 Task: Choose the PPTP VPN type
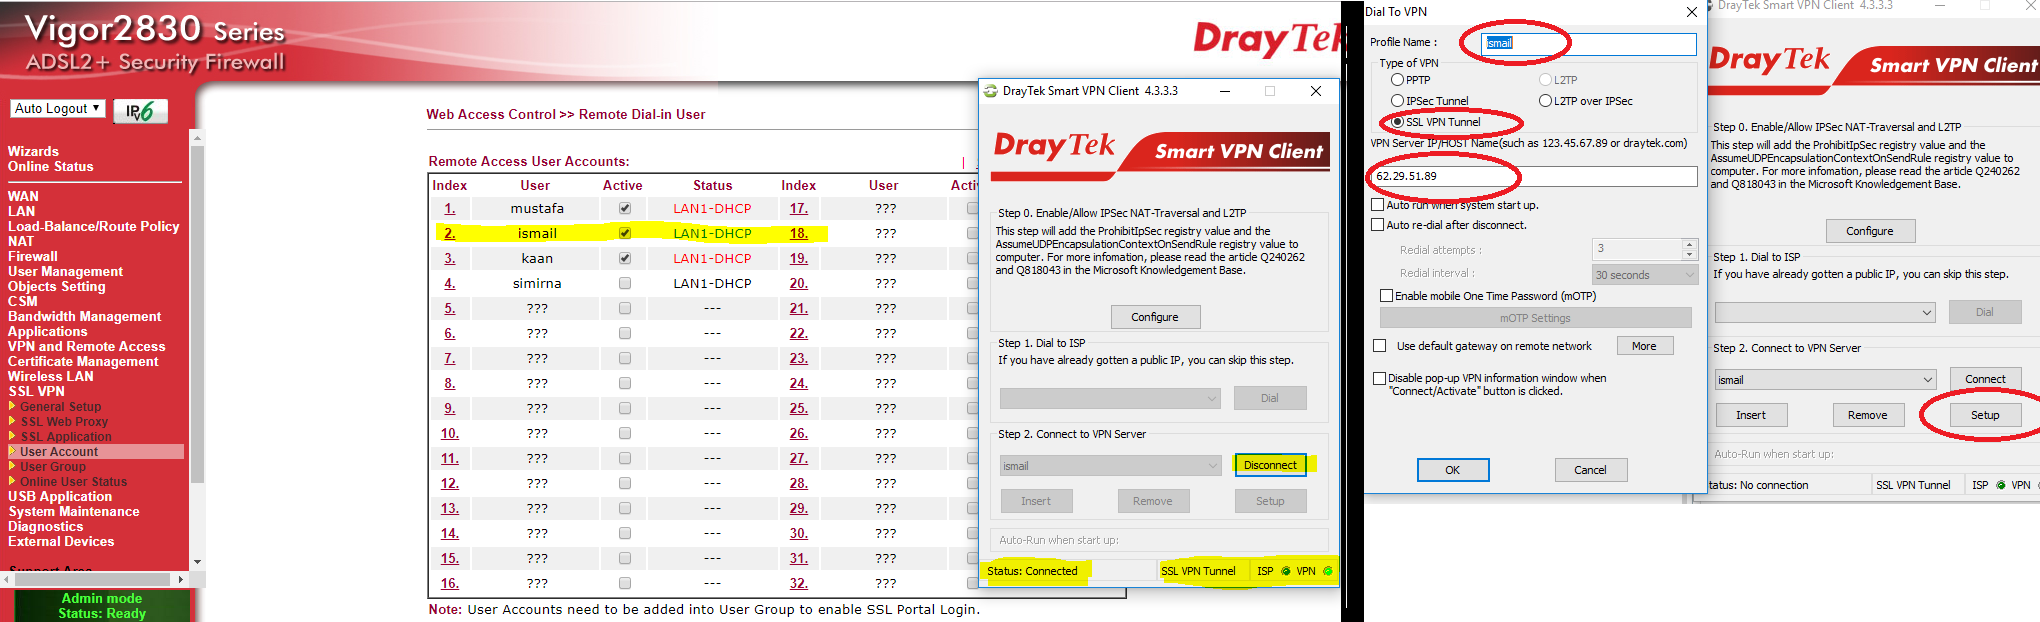[1397, 80]
